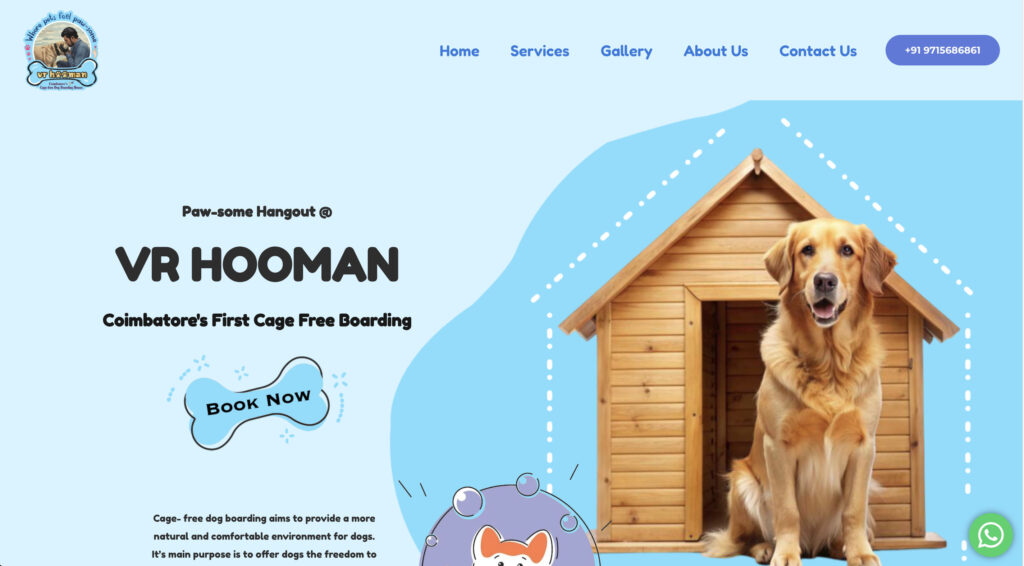Click the VR Hooman circular logo
This screenshot has width=1024, height=566.
(62, 50)
